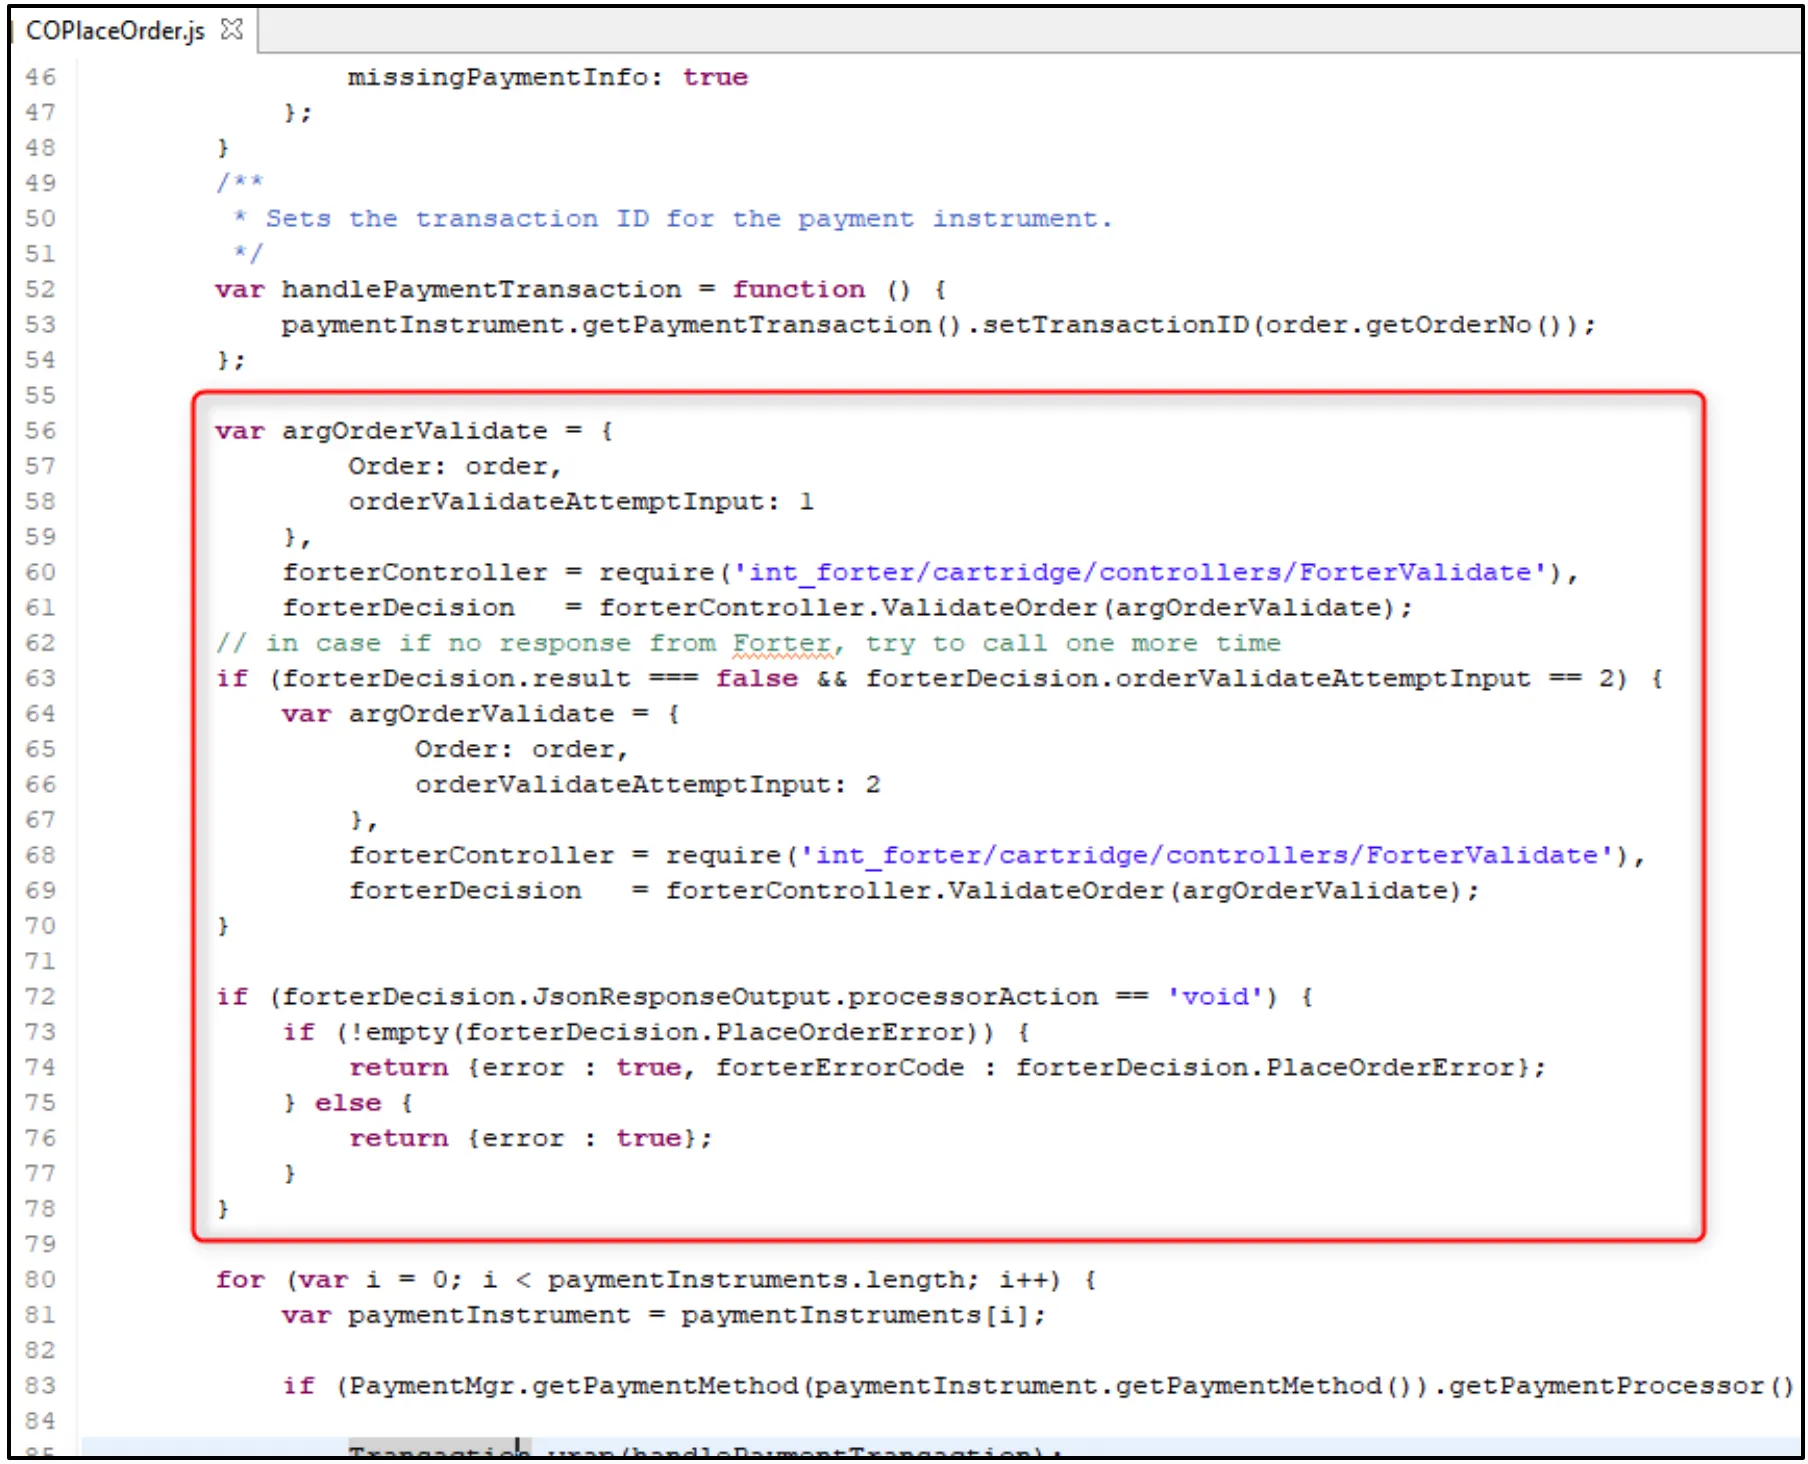
Task: Click '!empty(forterDecision.PlaceOrderError)' on line 73
Action: tap(665, 1032)
